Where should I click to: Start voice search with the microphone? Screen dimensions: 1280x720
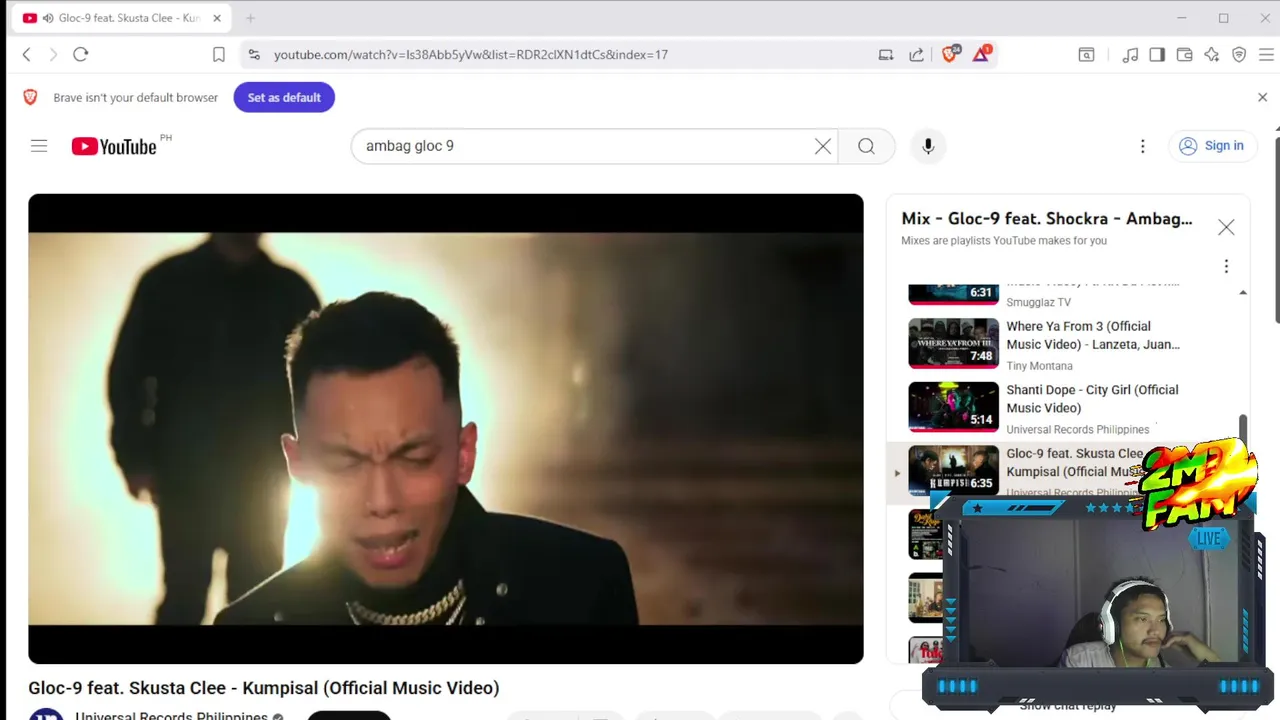928,146
